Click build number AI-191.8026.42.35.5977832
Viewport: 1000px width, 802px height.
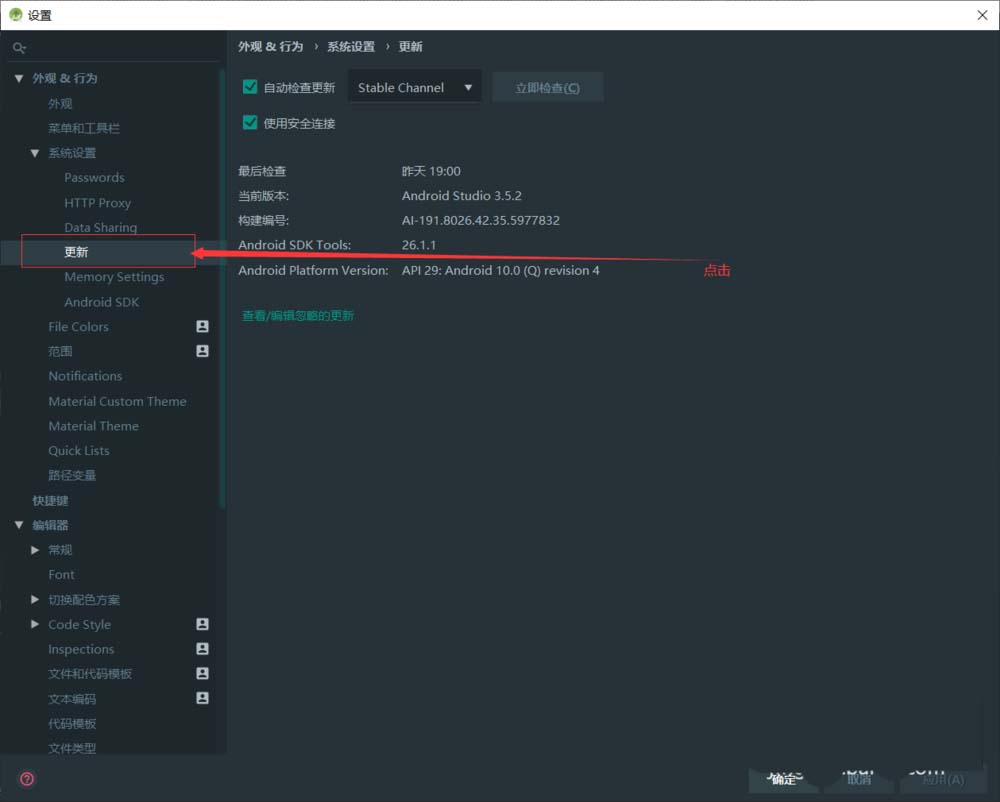[481, 221]
